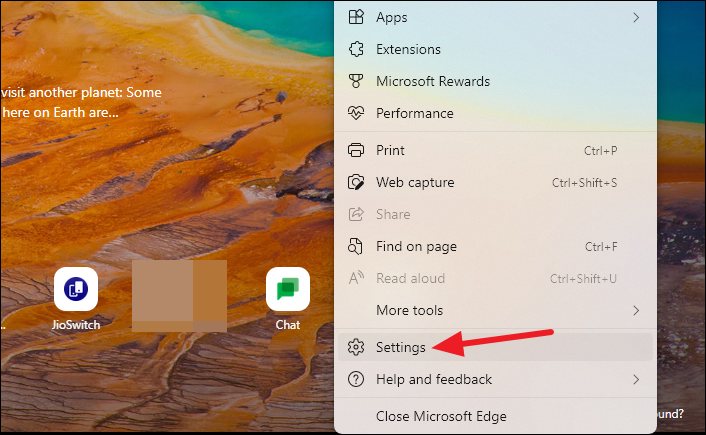Open the Extensions menu entry
Viewport: 706px width, 435px height.
coord(495,49)
